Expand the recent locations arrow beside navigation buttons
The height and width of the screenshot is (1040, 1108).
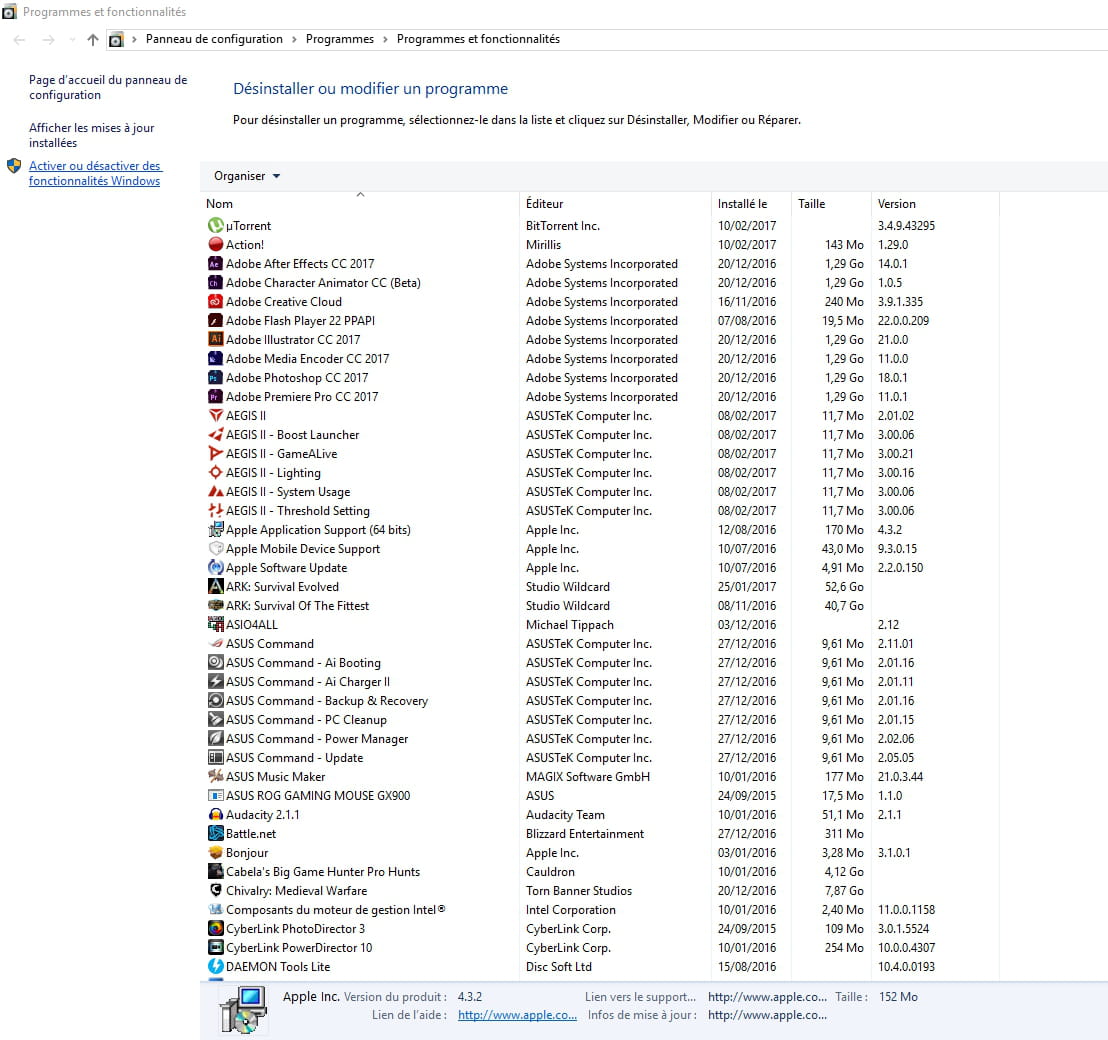(71, 40)
